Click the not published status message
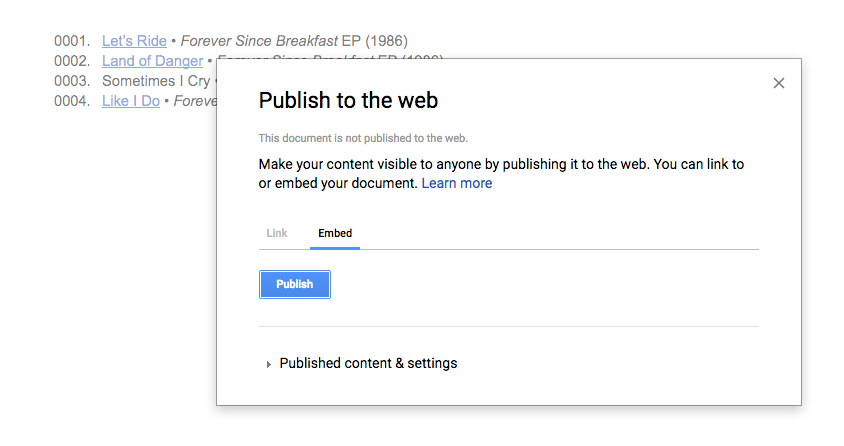 [x=363, y=138]
